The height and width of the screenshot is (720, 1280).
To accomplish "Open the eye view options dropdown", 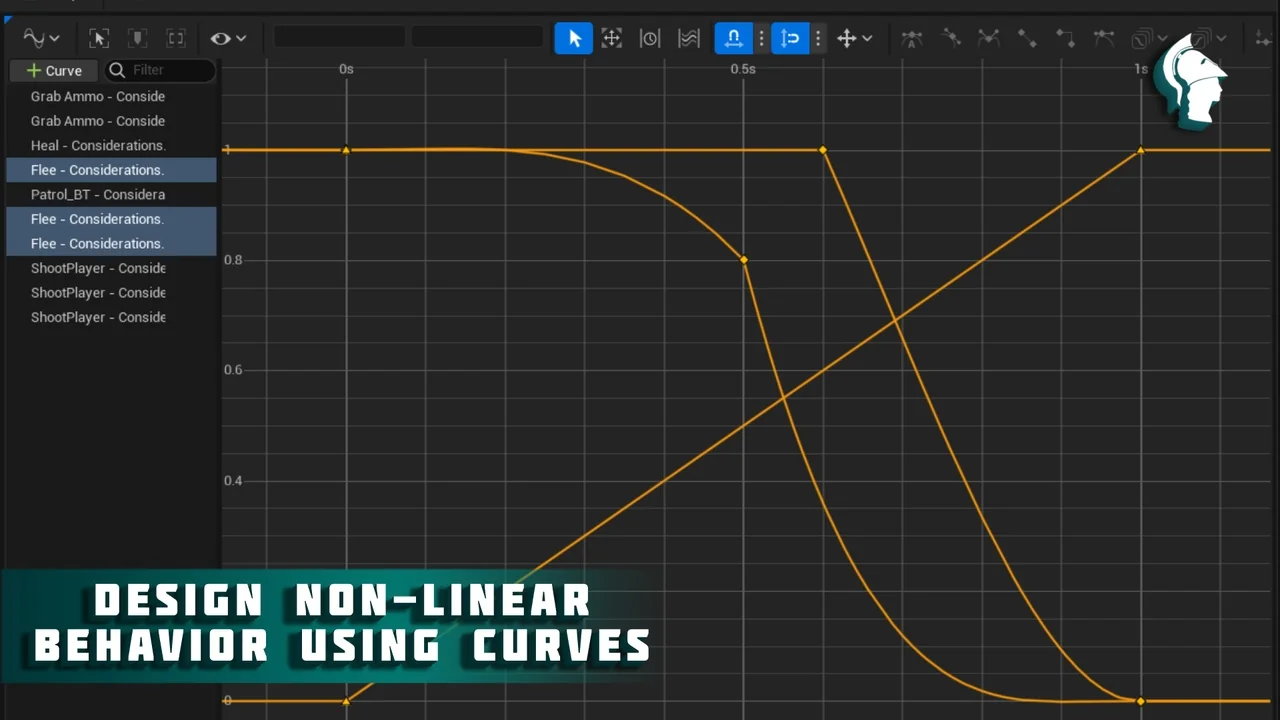I will [x=228, y=39].
